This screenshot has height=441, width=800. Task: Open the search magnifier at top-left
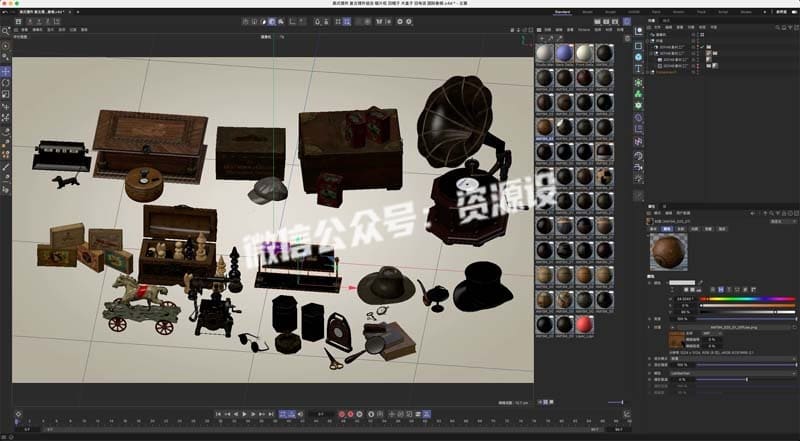[6, 31]
